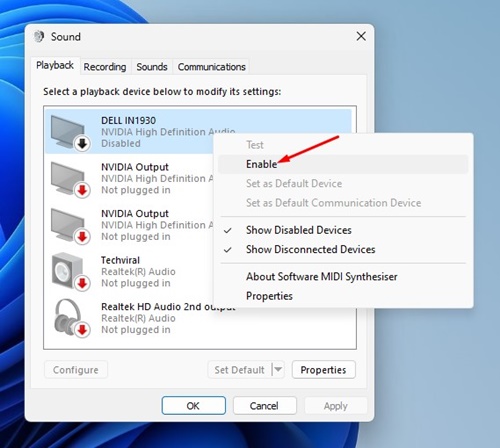Open the Sounds tab

[x=152, y=67]
